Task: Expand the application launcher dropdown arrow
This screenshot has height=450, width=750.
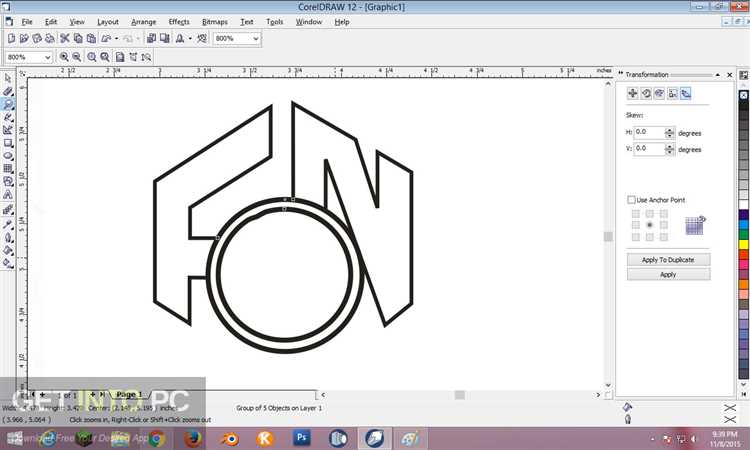Action: click(x=190, y=38)
